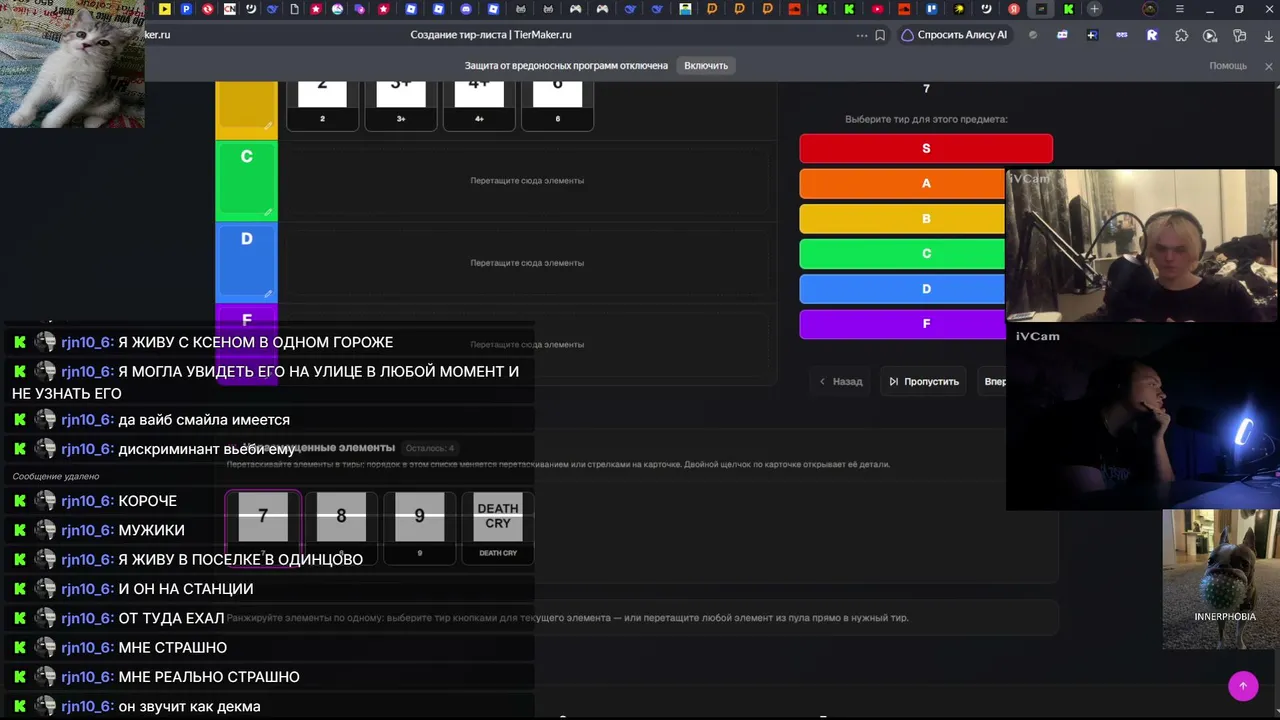Image resolution: width=1280 pixels, height=720 pixels.
Task: Click the pencil edit icon on tier C
Action: click(x=267, y=212)
